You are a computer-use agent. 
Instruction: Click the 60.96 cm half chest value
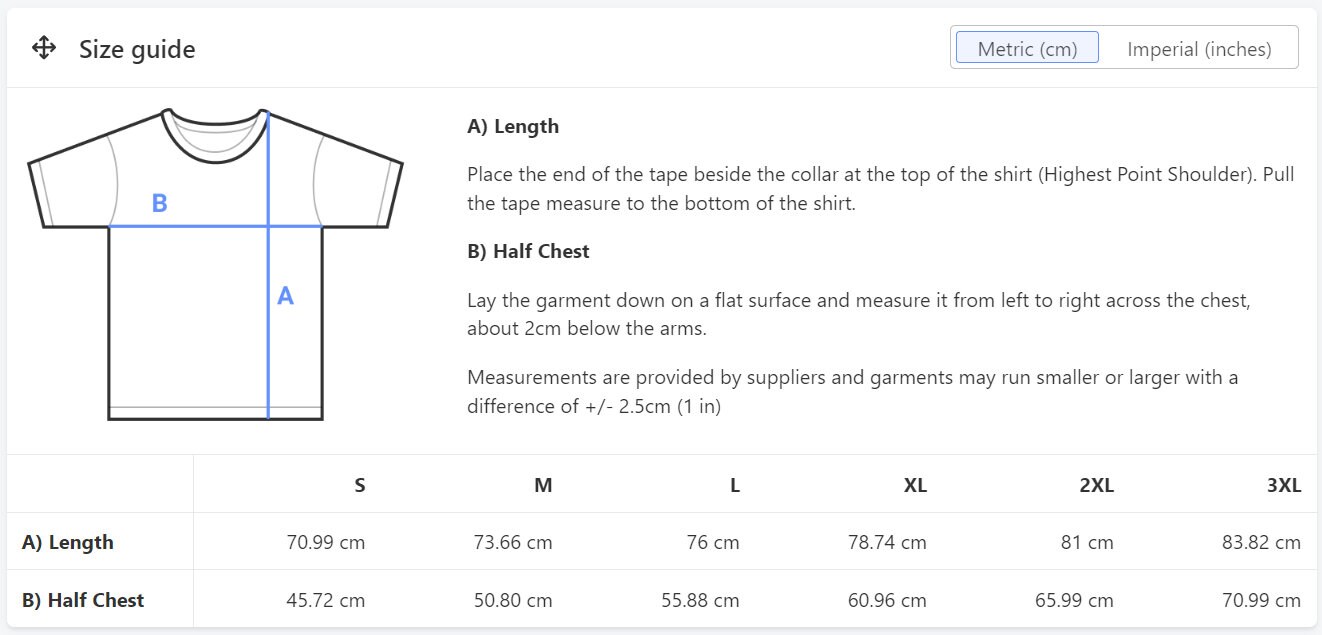[887, 600]
